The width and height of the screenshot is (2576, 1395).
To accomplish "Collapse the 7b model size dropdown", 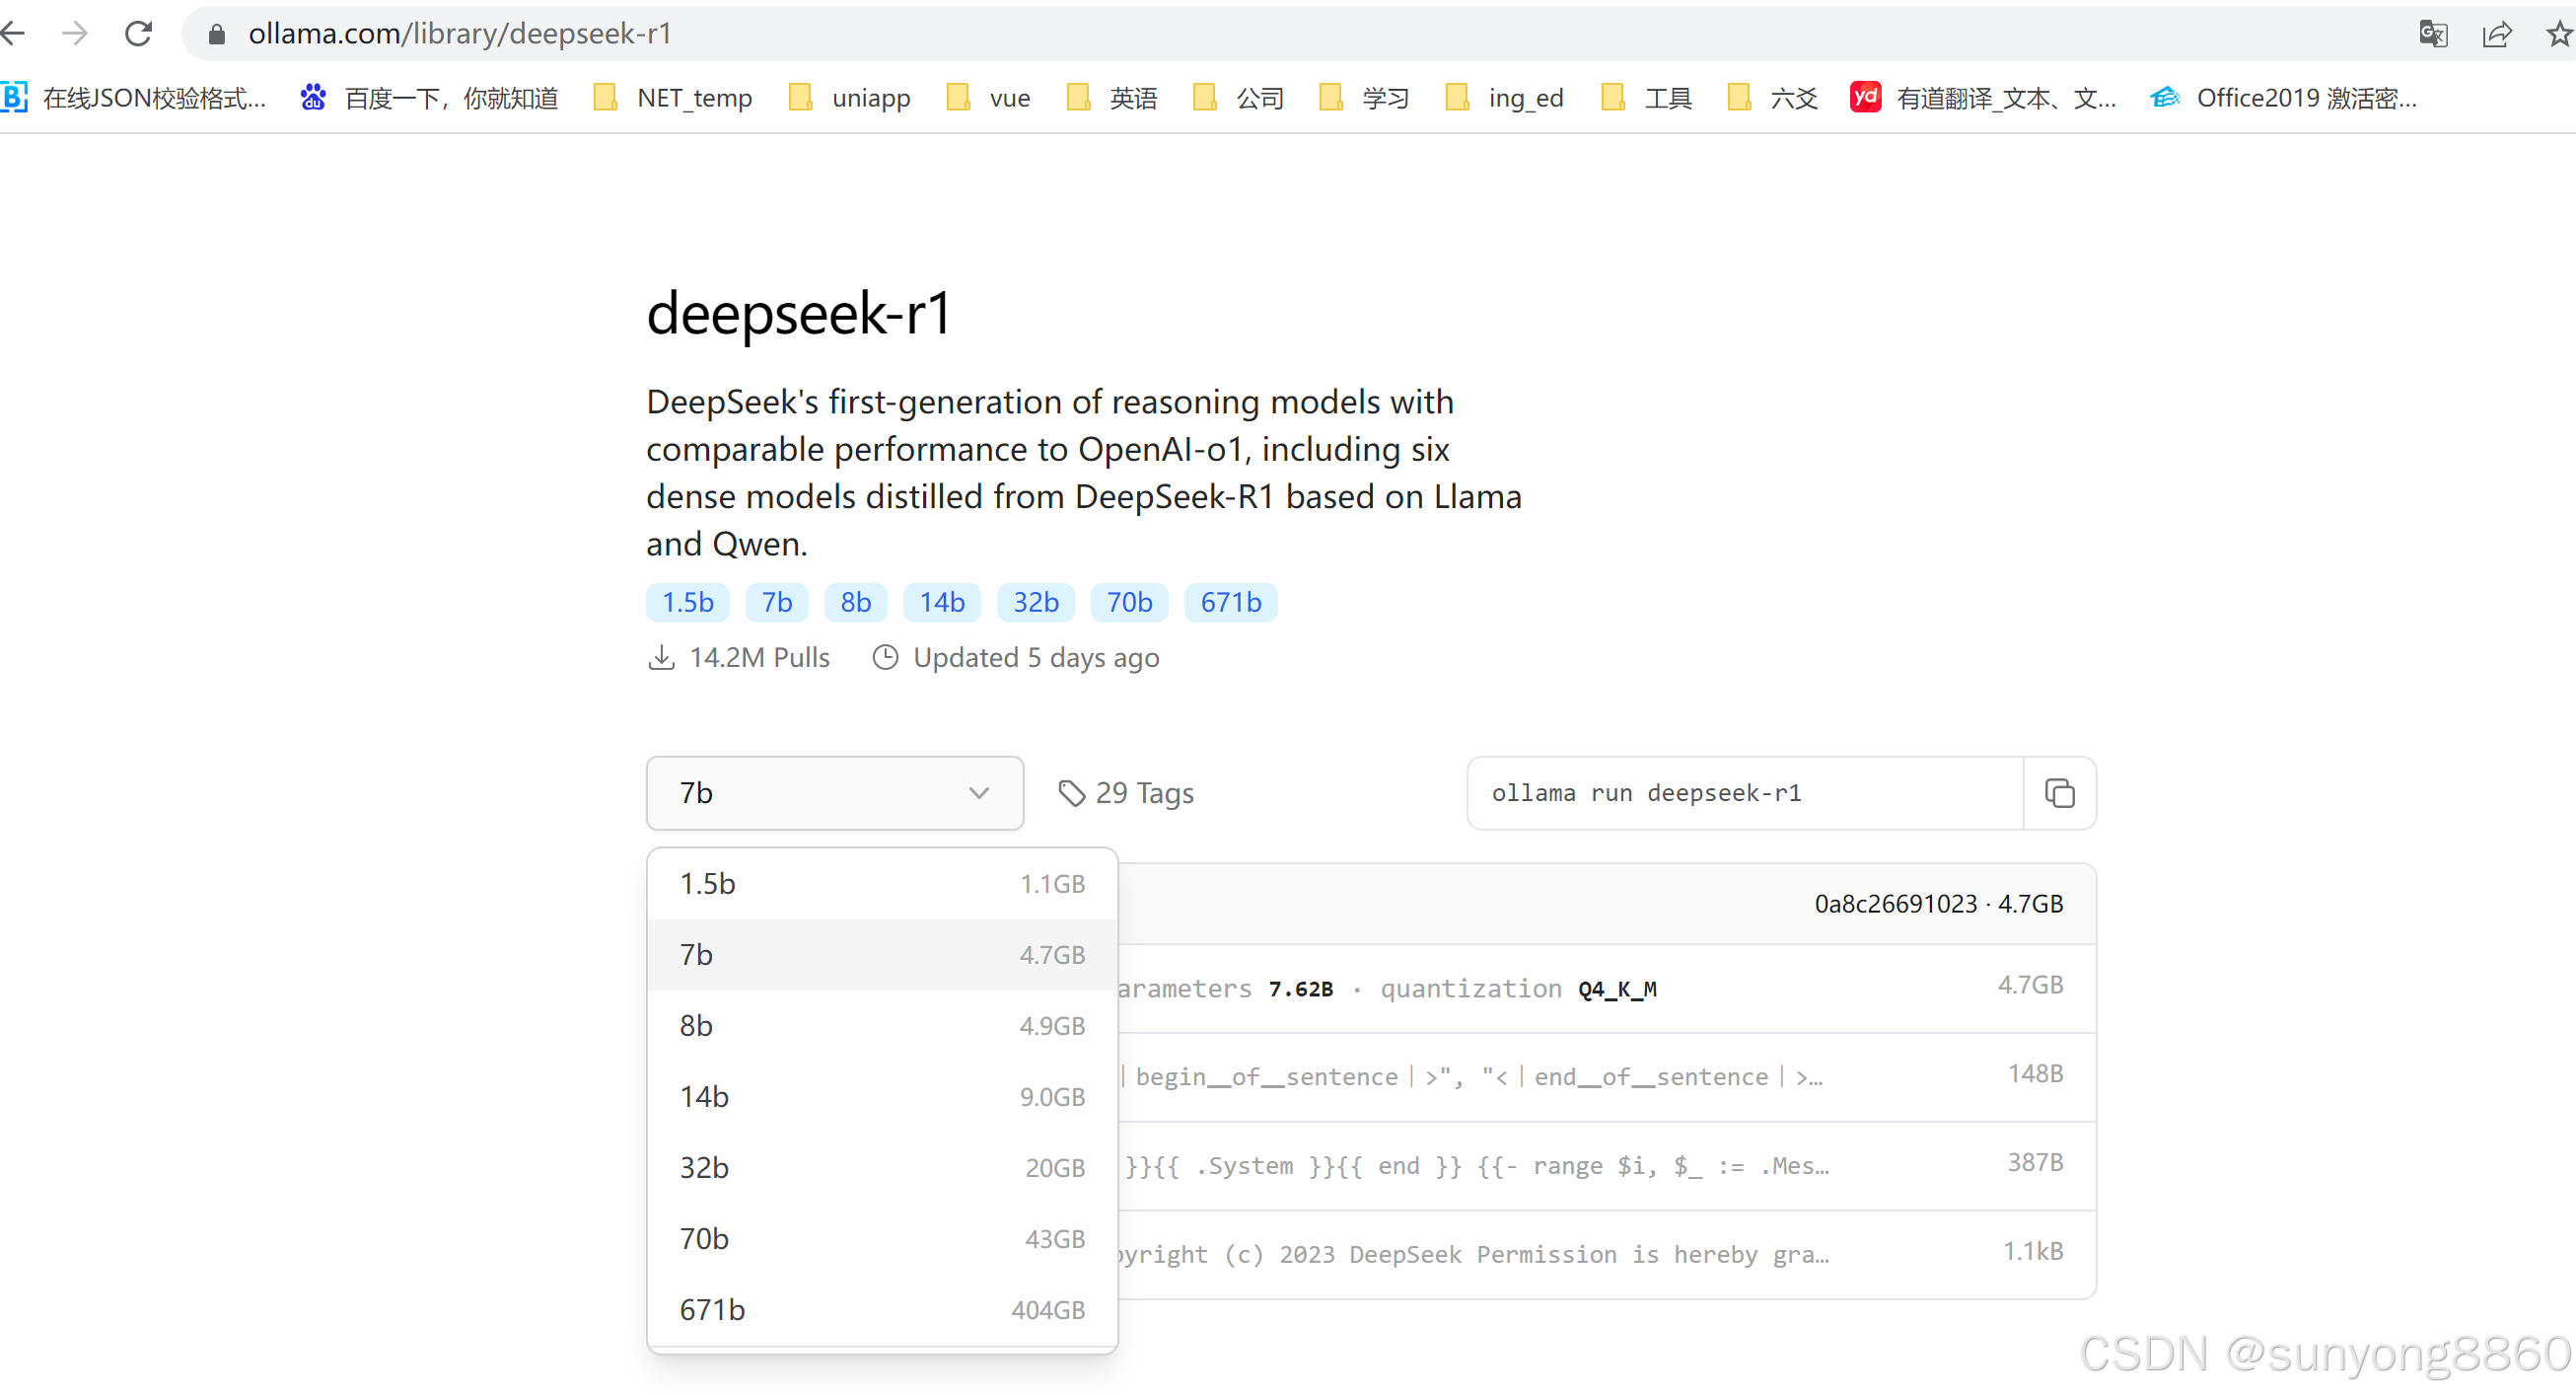I will (x=834, y=793).
